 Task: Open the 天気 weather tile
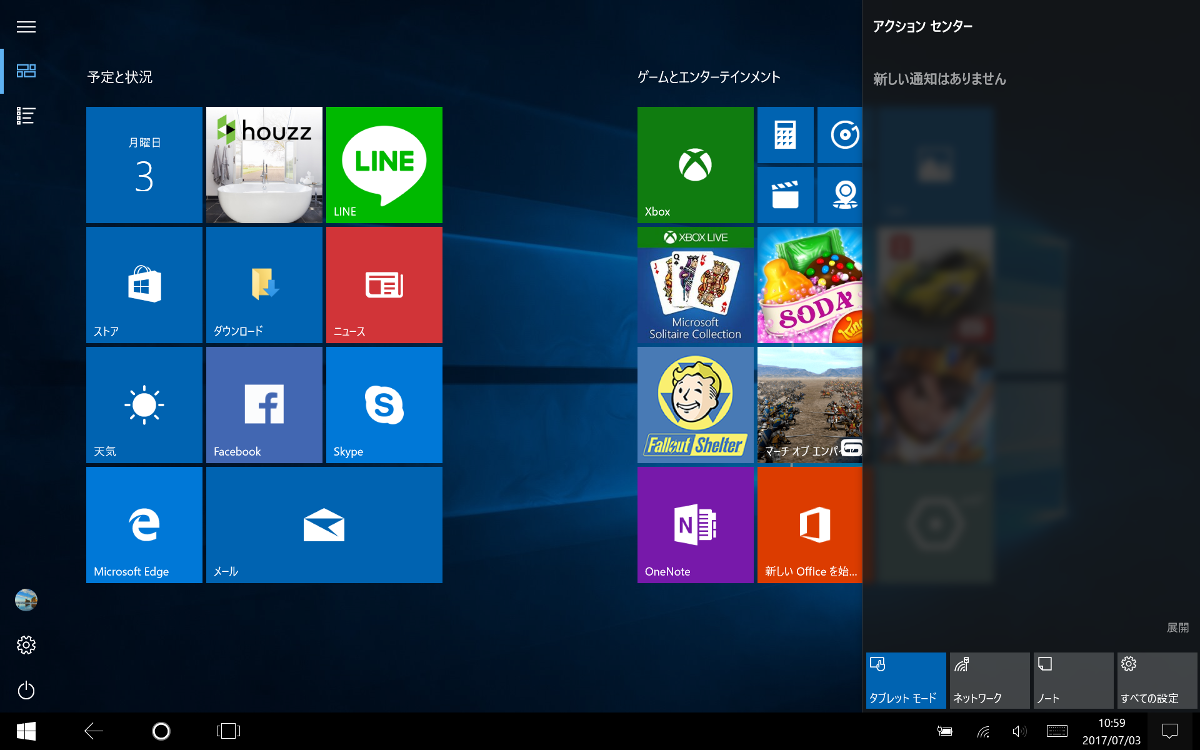click(144, 405)
